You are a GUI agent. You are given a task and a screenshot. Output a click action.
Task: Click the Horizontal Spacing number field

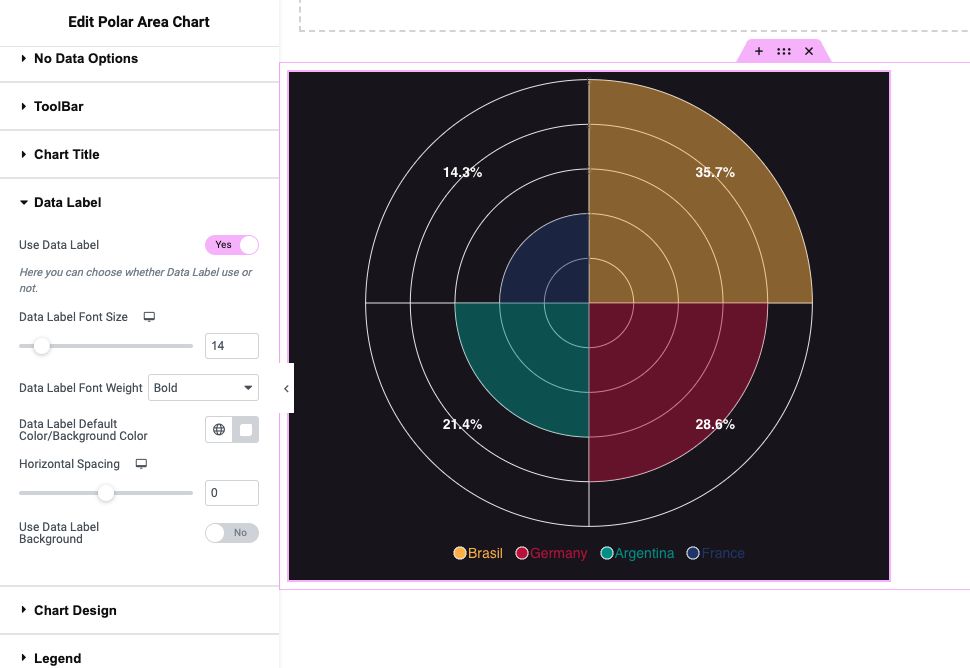pos(232,493)
